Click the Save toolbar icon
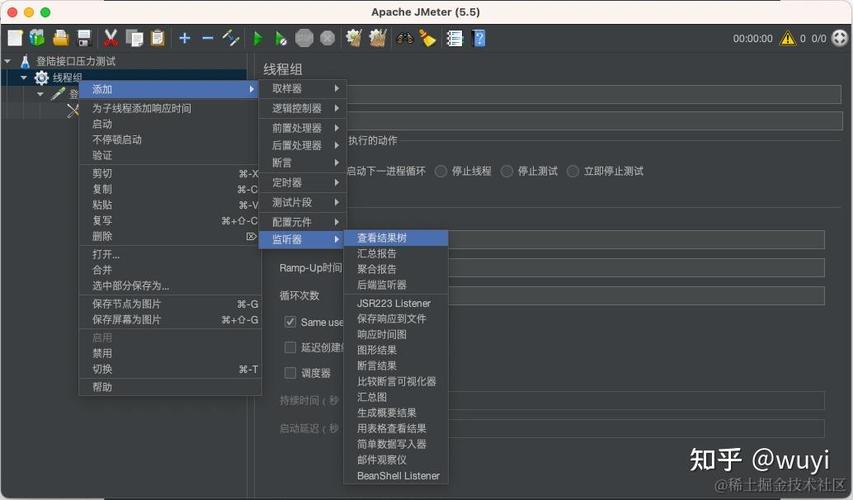 tap(84, 38)
